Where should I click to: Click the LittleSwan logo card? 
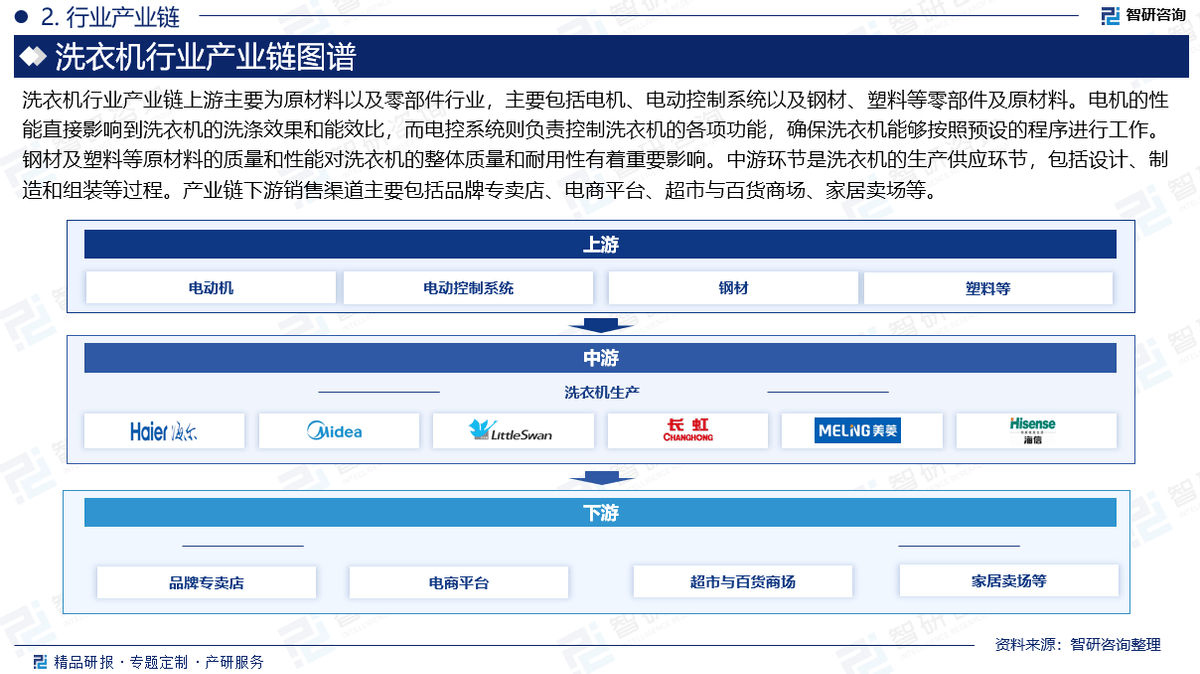tap(513, 431)
